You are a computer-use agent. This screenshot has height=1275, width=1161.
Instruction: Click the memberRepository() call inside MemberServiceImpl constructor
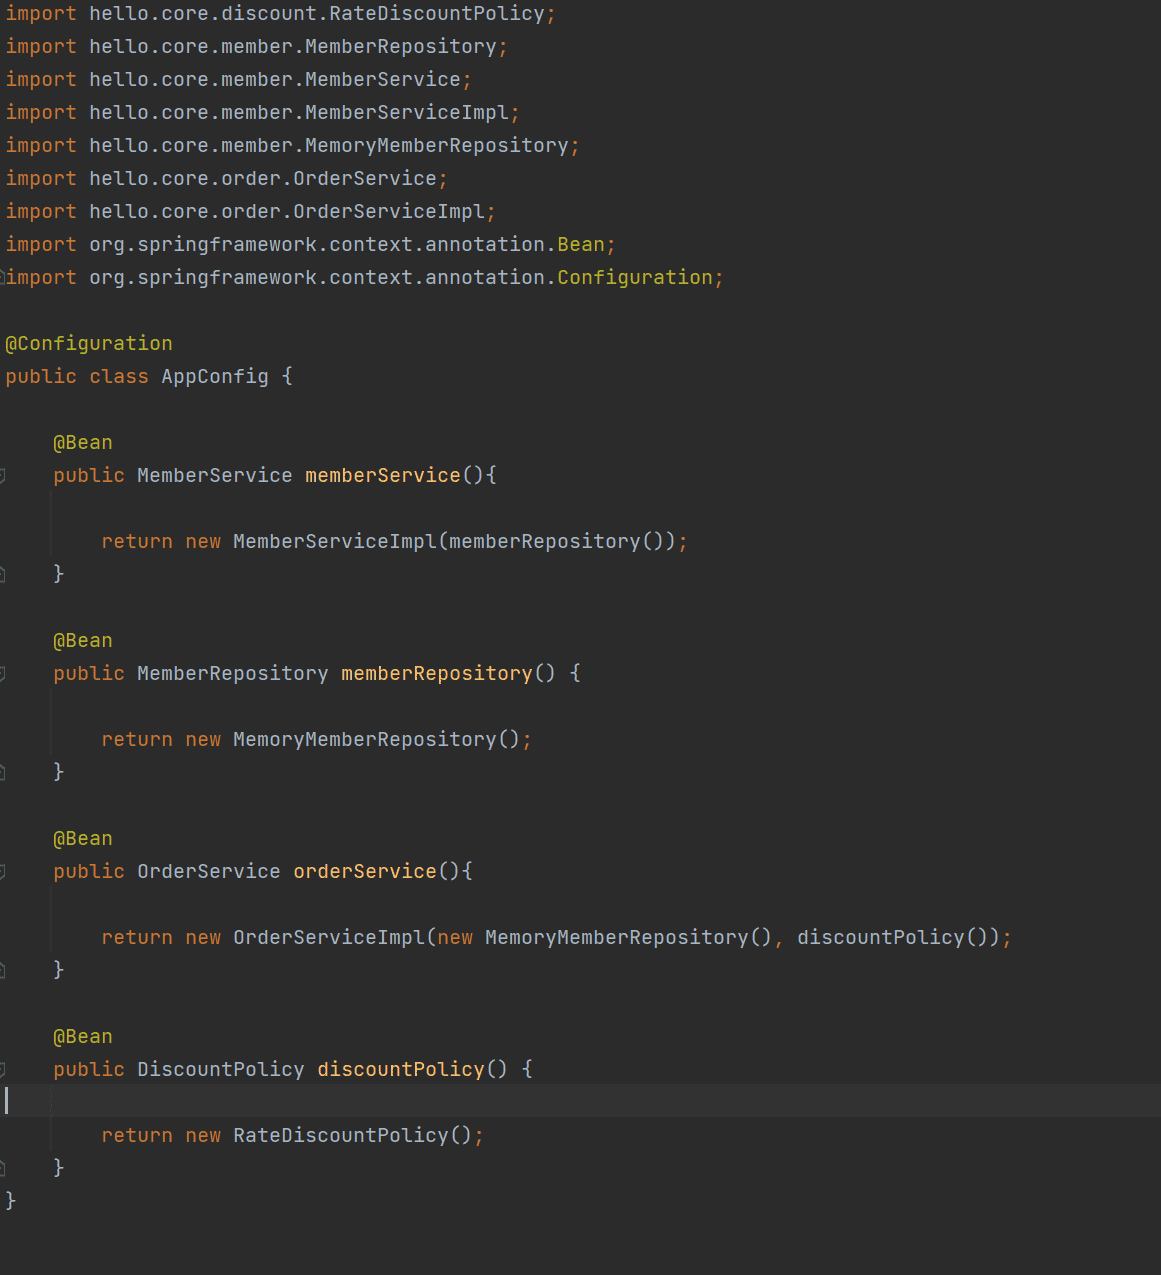[x=557, y=542]
